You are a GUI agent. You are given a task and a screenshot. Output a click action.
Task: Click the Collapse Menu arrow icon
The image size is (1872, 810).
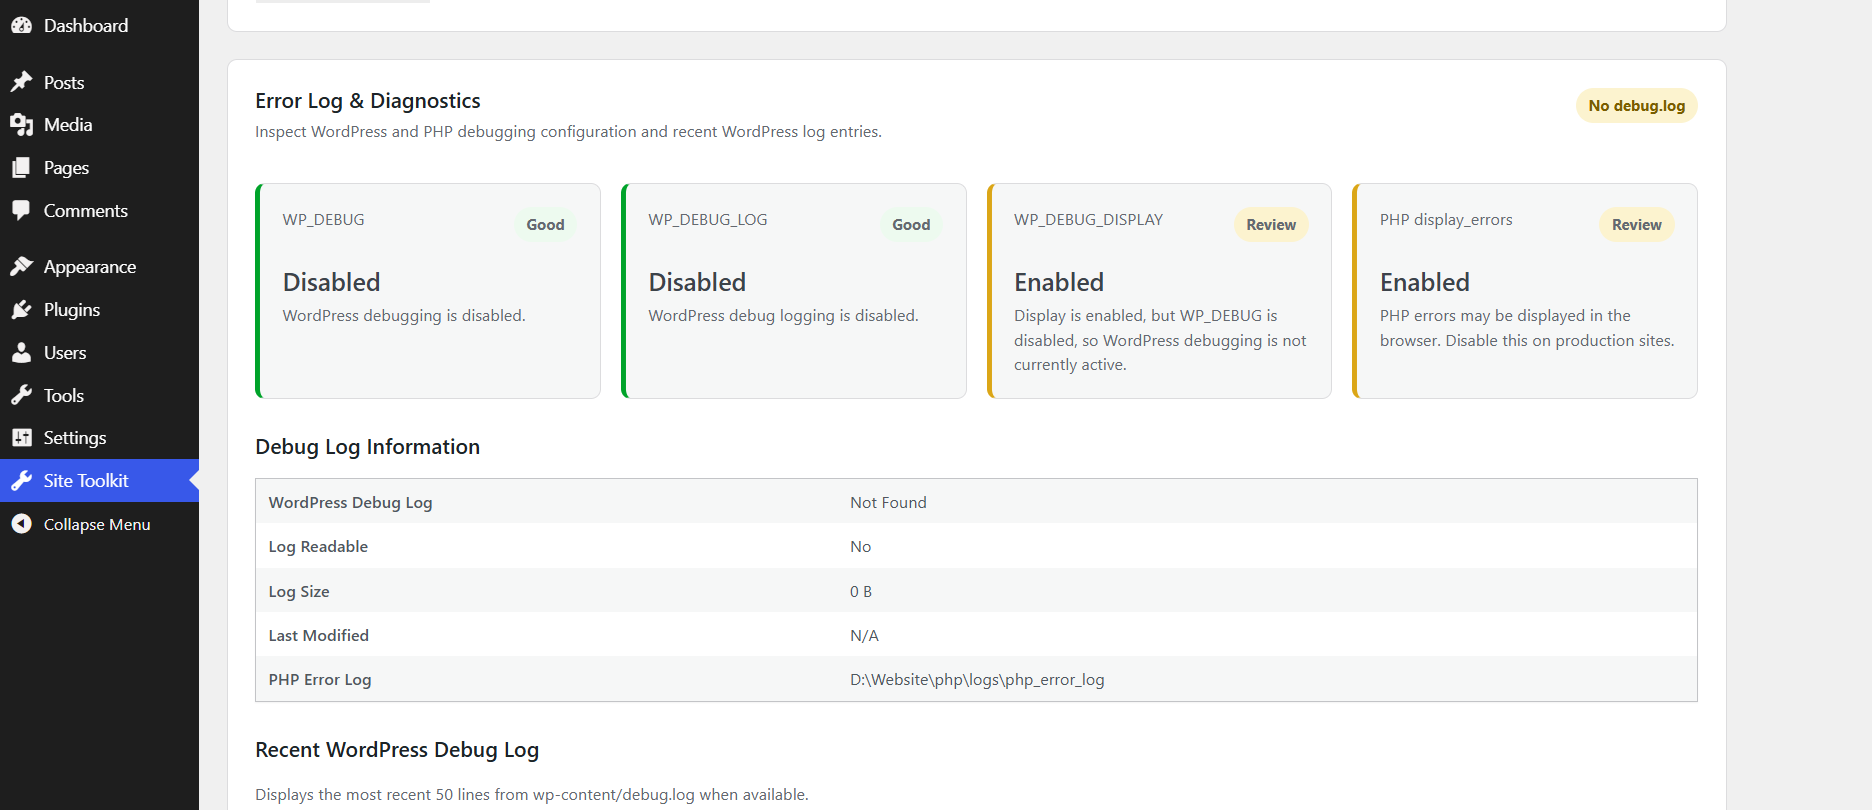point(21,524)
